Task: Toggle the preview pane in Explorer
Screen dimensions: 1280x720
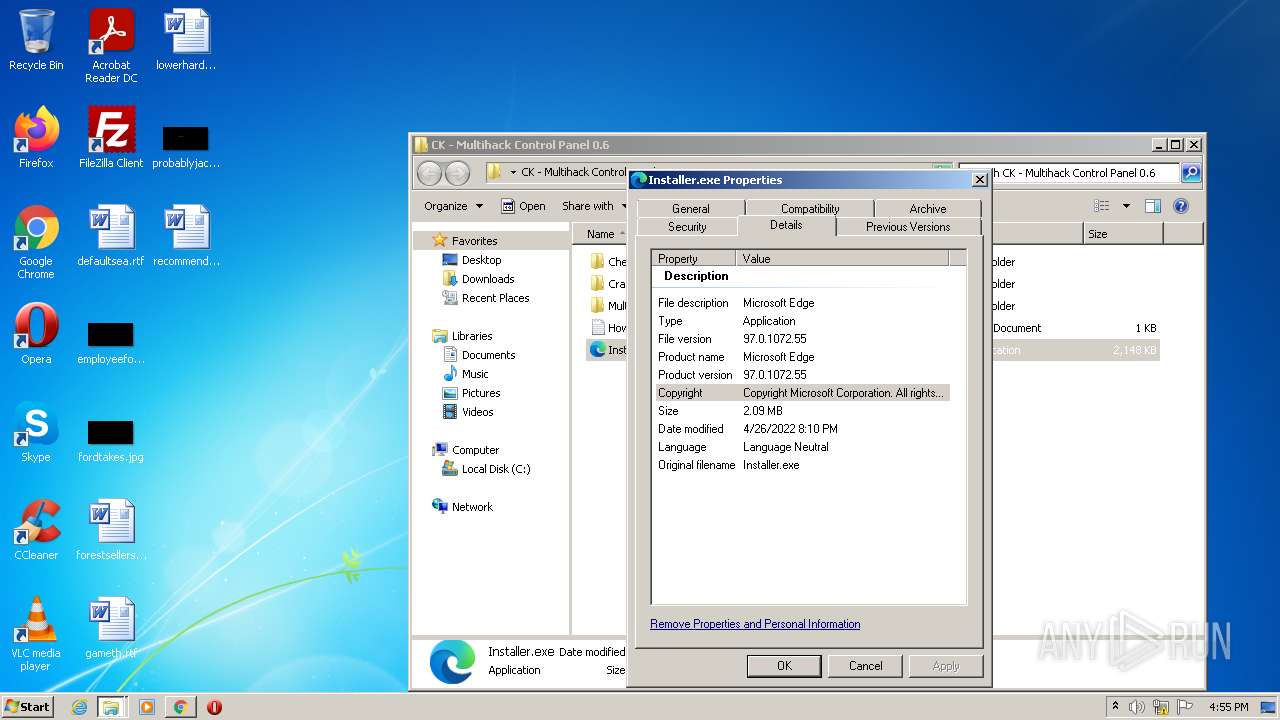Action: click(1153, 206)
